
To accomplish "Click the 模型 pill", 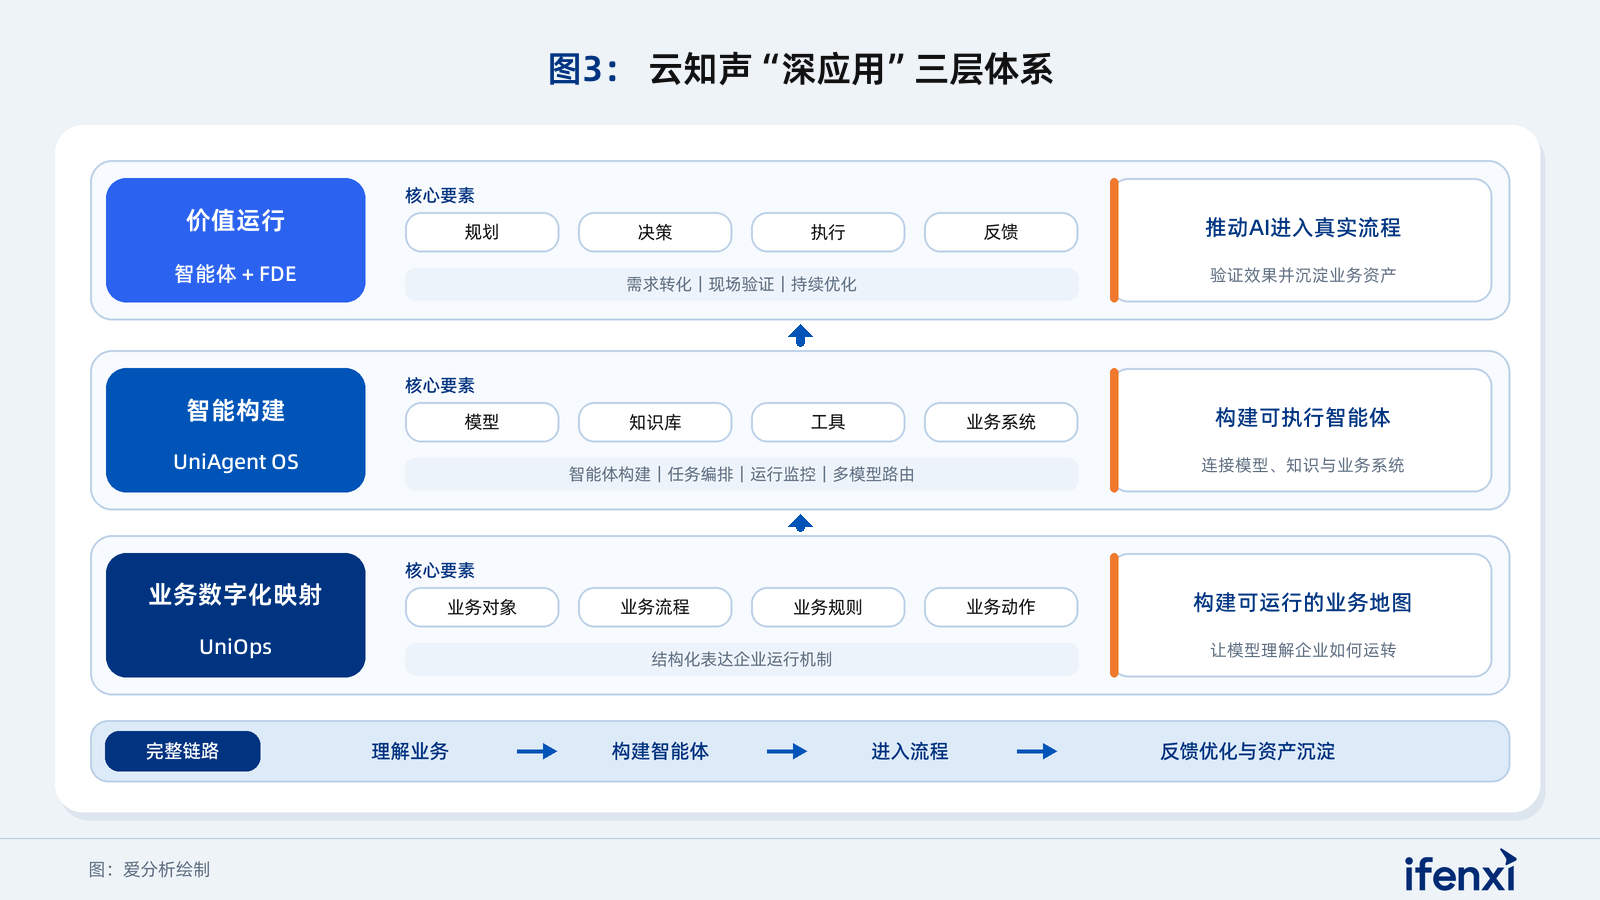I will point(482,422).
